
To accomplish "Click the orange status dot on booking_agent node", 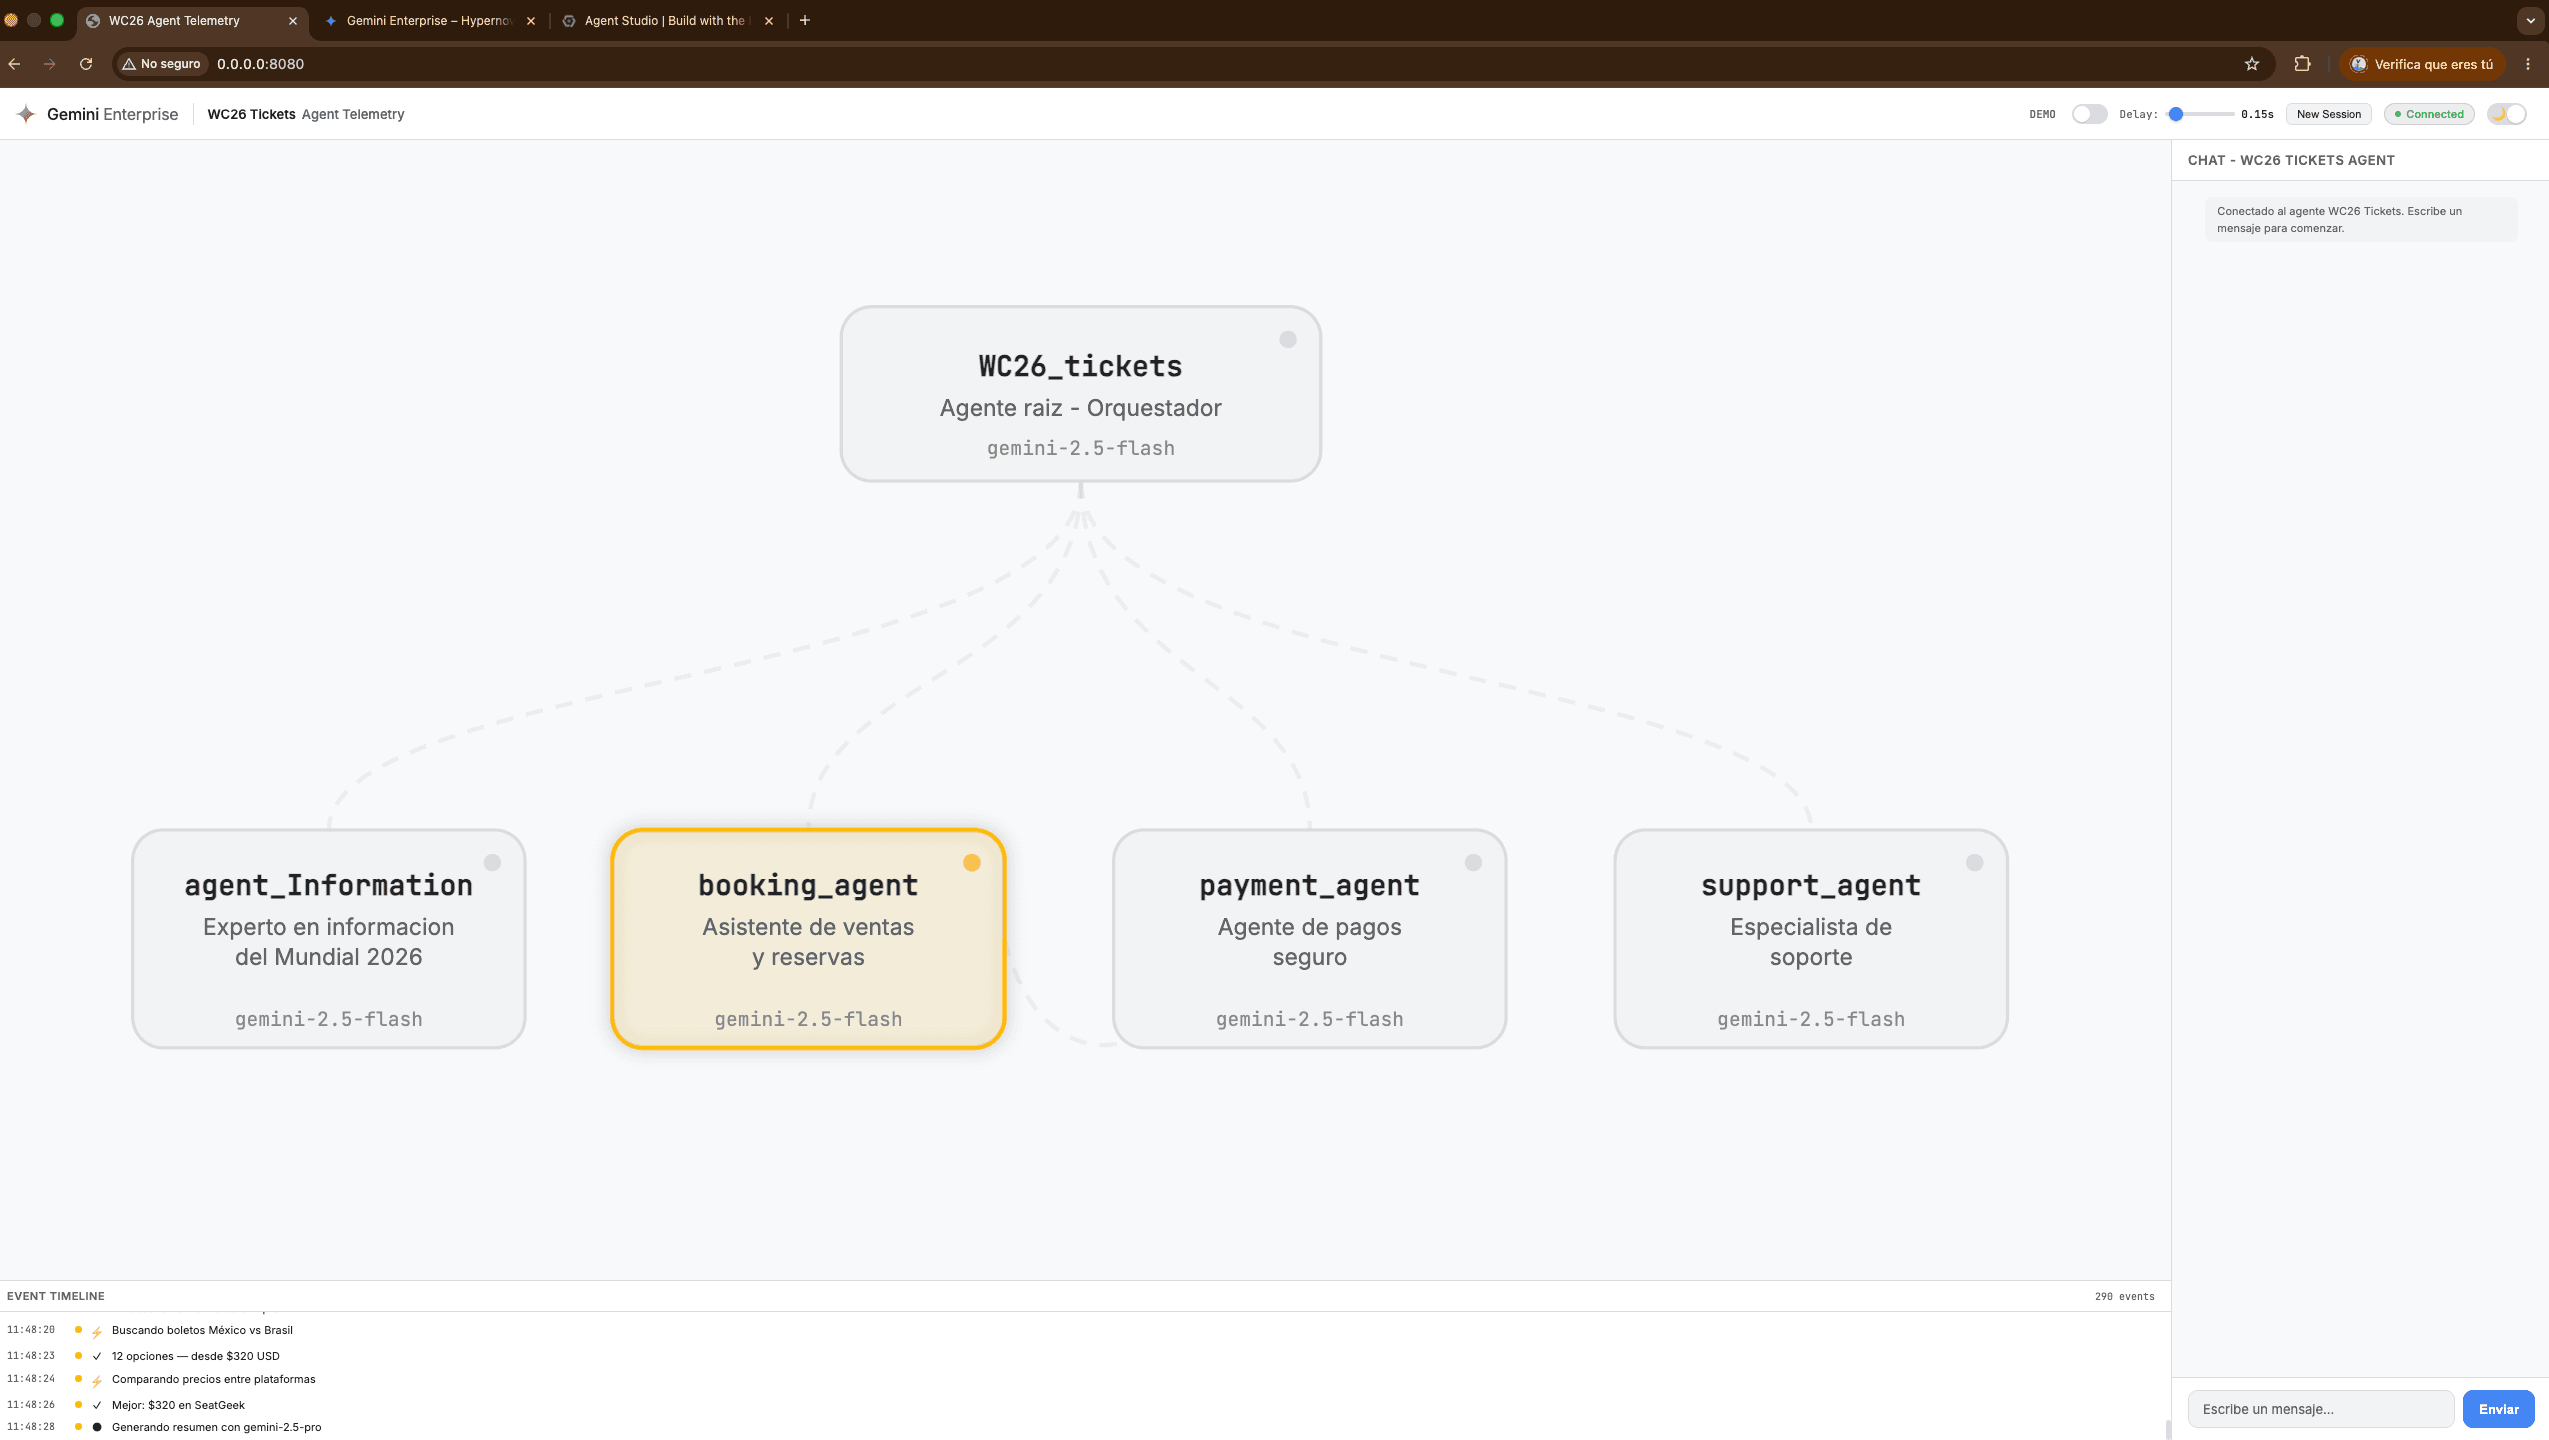I will pos(972,862).
